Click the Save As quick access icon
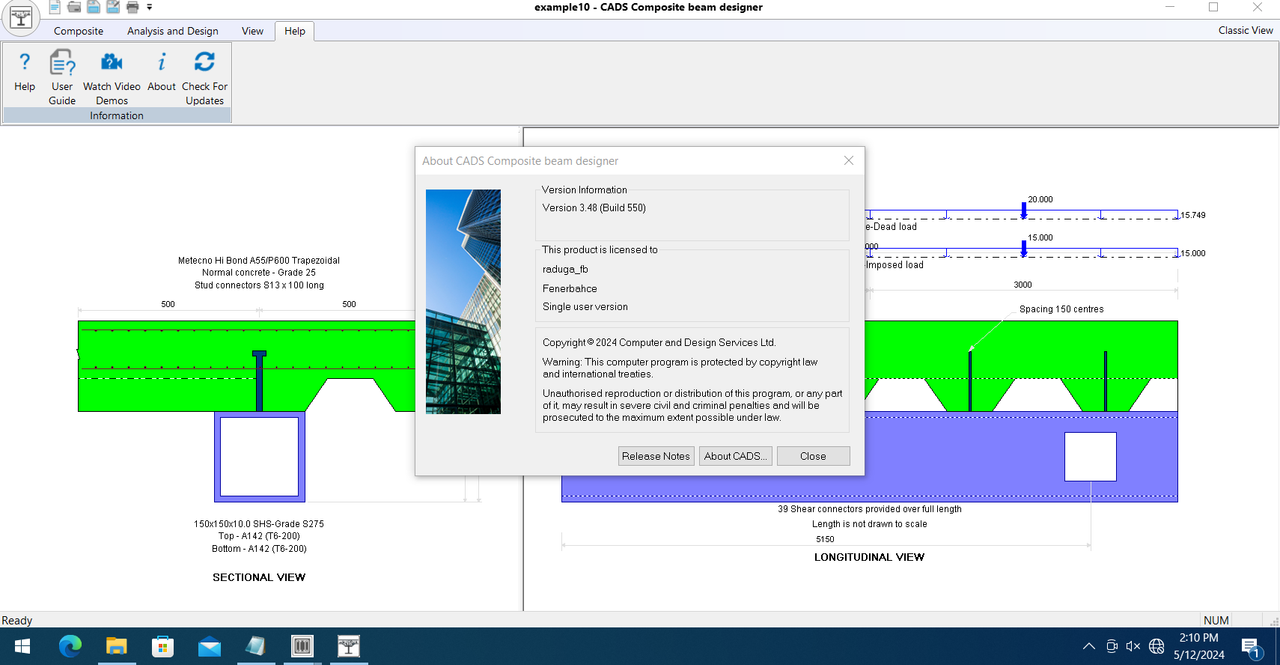The height and width of the screenshot is (665, 1280). point(113,7)
